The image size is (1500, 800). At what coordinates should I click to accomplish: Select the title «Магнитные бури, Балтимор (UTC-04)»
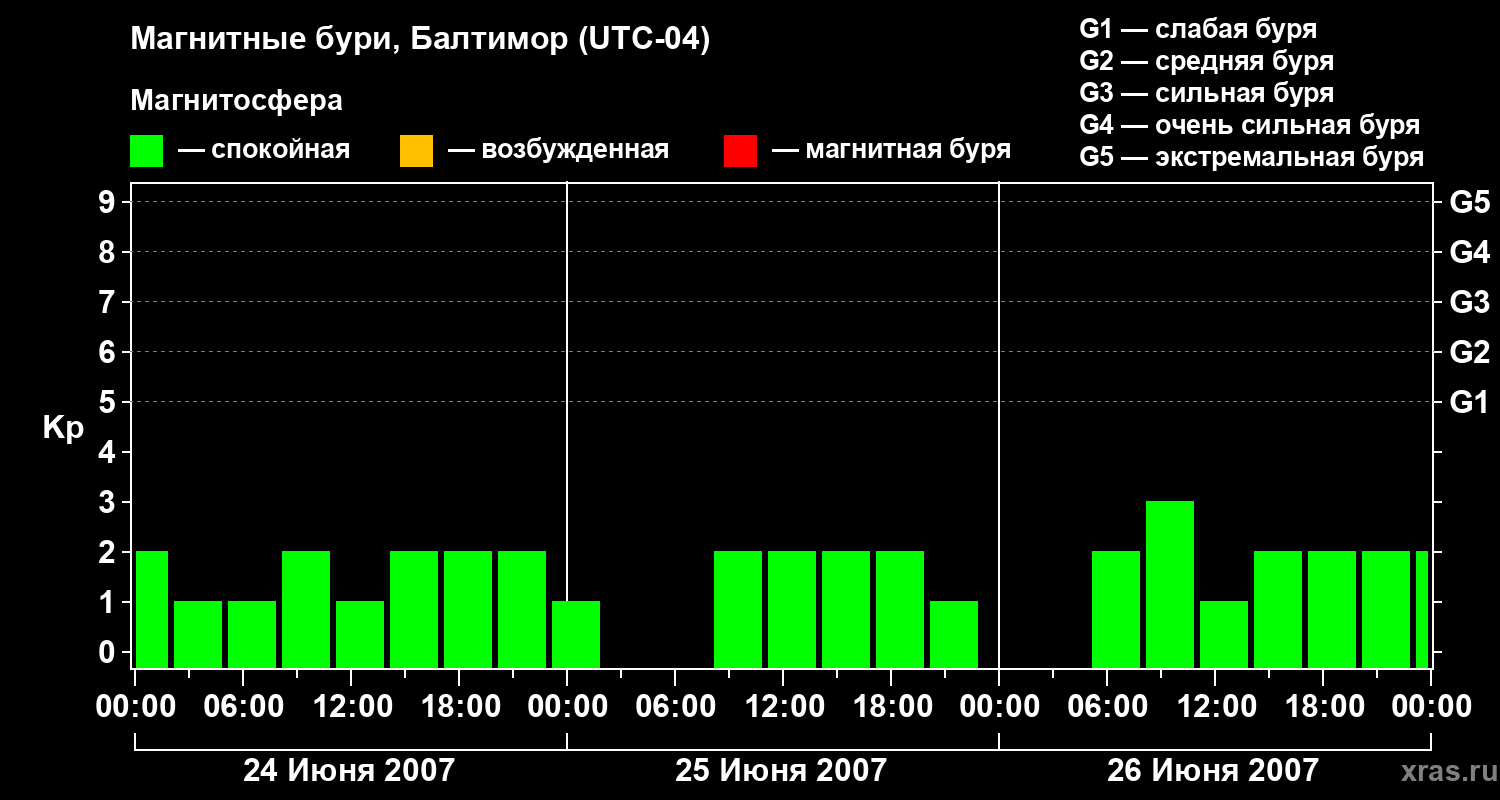coord(420,40)
